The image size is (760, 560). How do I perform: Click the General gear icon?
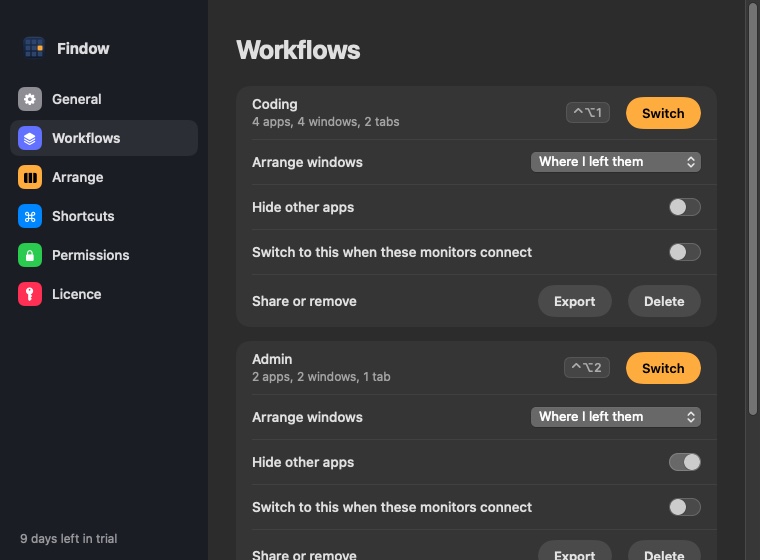coord(30,99)
